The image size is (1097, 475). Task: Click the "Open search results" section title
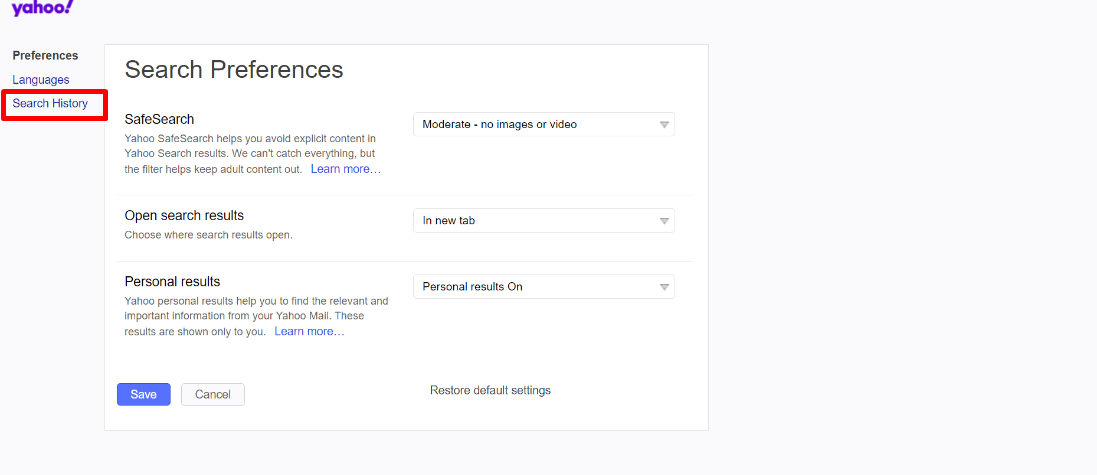pyautogui.click(x=184, y=215)
